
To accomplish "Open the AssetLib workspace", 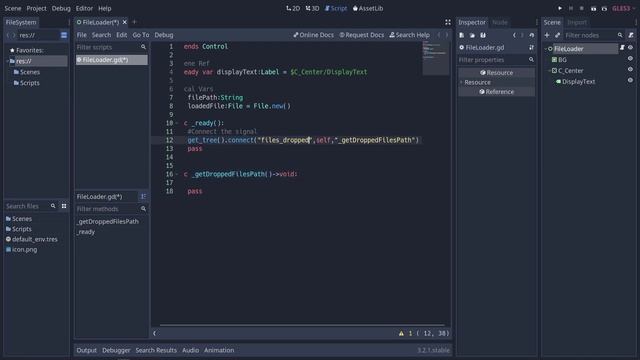I will [368, 8].
